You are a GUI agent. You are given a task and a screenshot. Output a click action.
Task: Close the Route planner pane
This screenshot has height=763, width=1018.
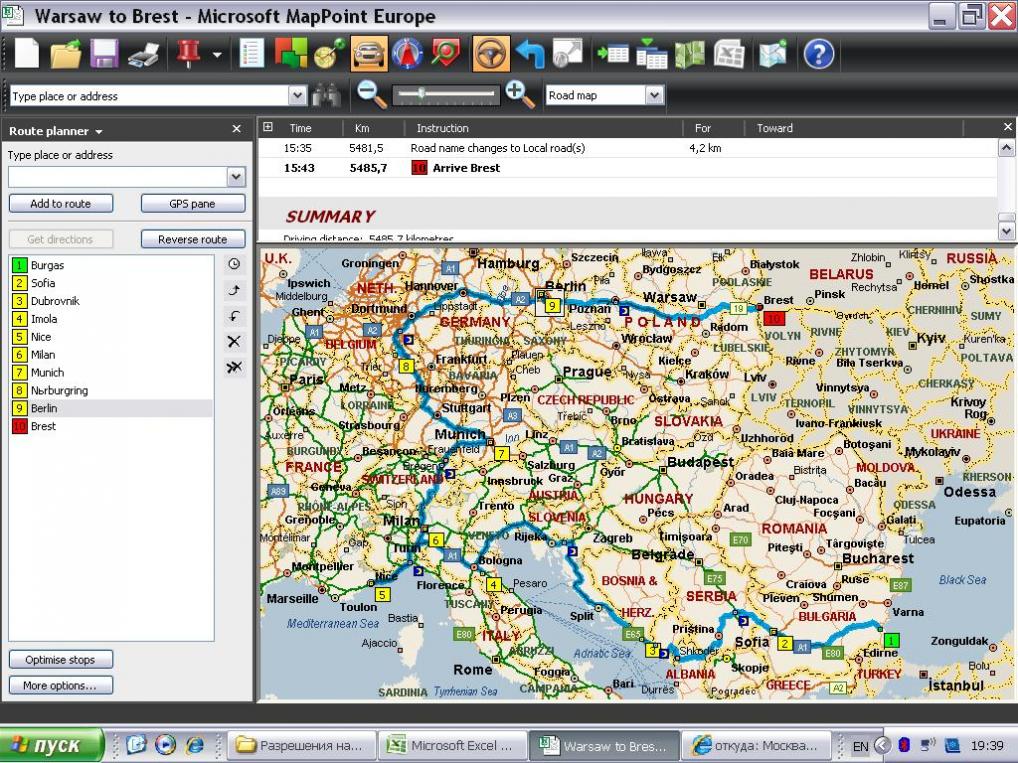click(x=237, y=129)
